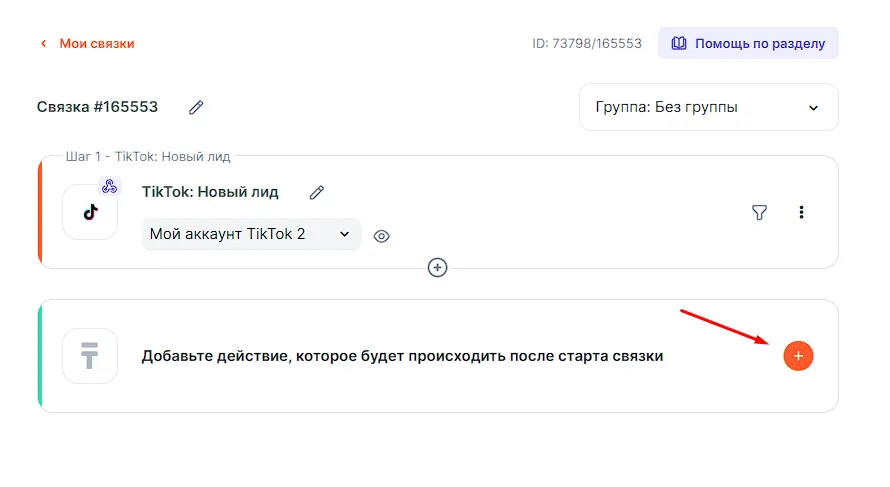
Task: Click the Добавьте действие prompt text
Action: coord(402,356)
